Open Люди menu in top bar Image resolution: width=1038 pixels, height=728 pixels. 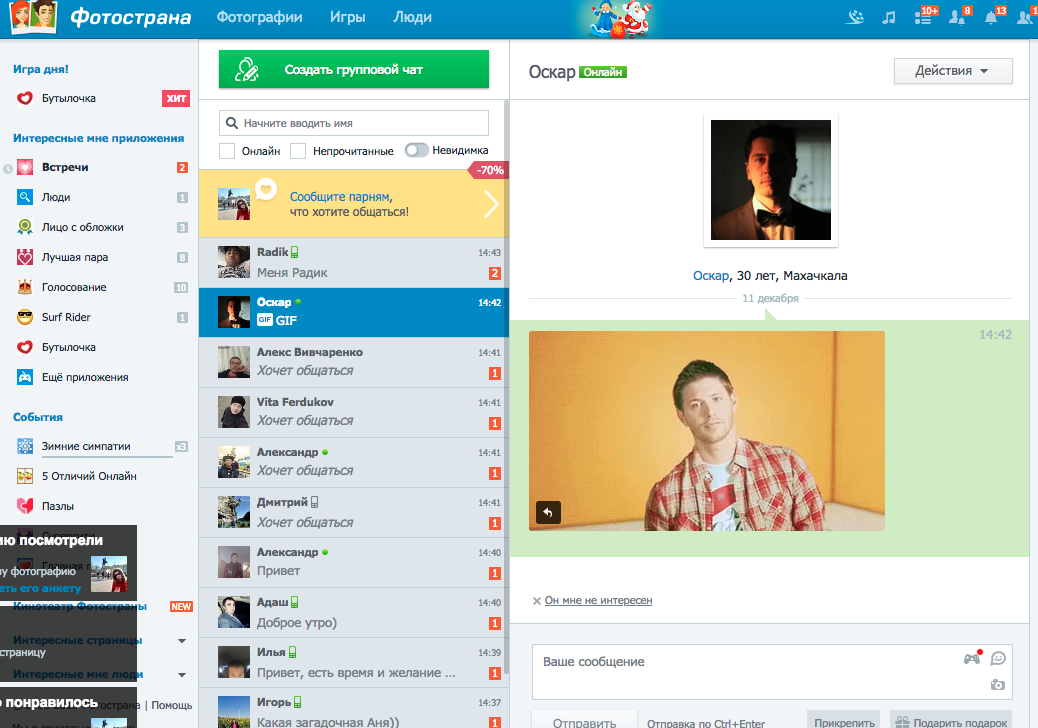[412, 17]
